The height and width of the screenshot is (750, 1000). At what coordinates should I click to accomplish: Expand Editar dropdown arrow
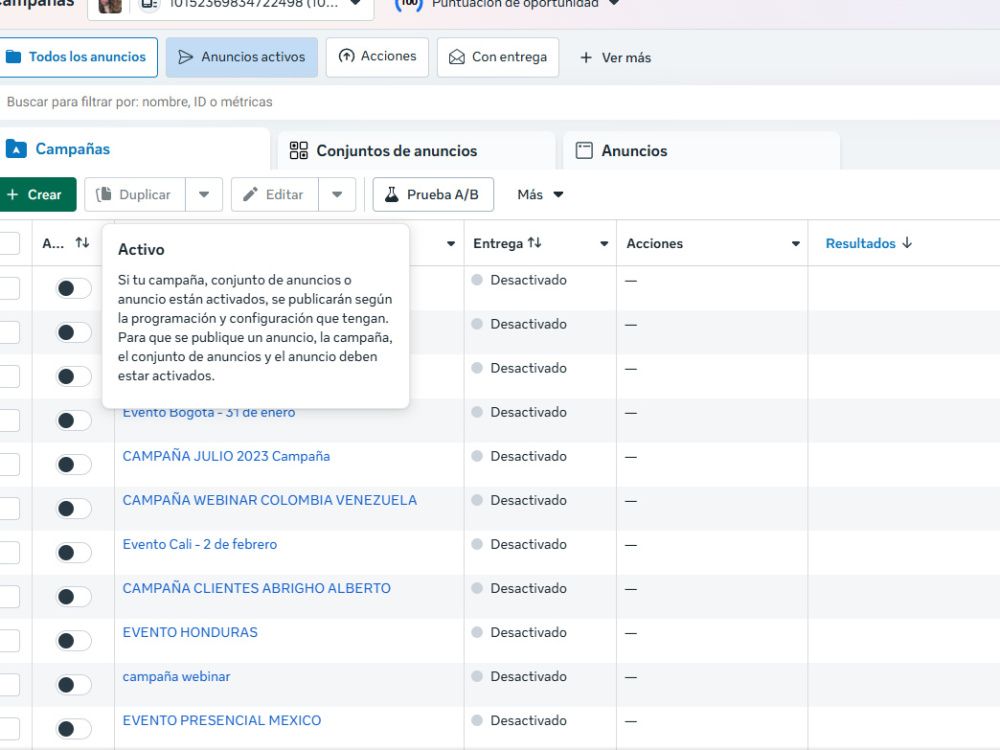tap(337, 195)
